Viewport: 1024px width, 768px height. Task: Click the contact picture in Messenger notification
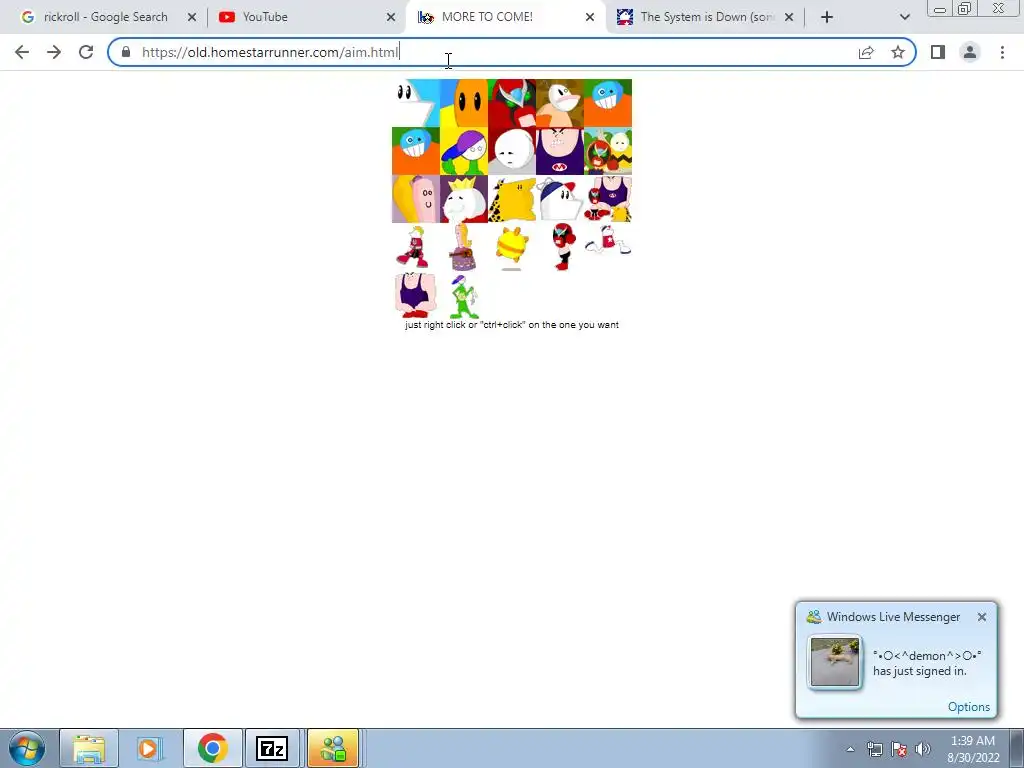coord(835,662)
